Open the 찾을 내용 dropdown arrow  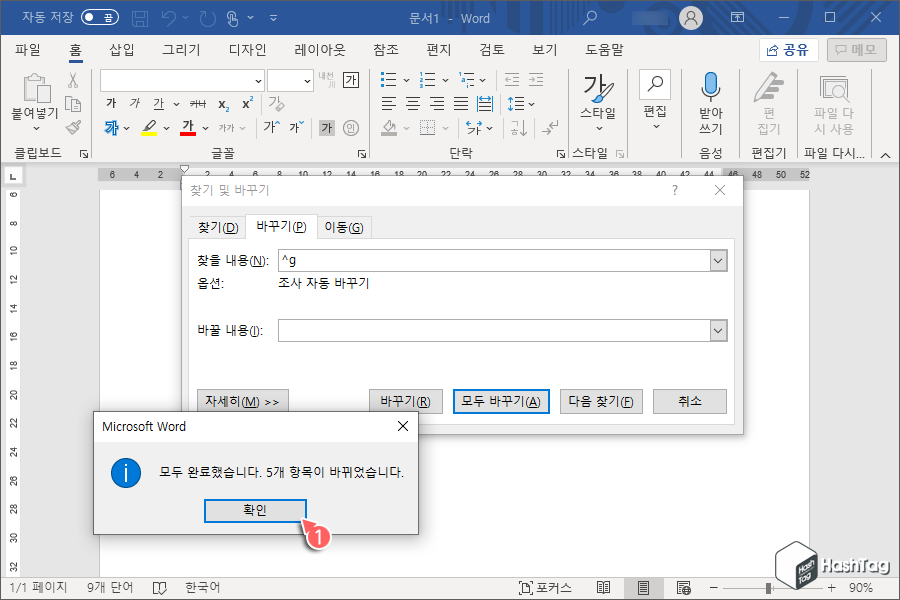click(x=718, y=260)
